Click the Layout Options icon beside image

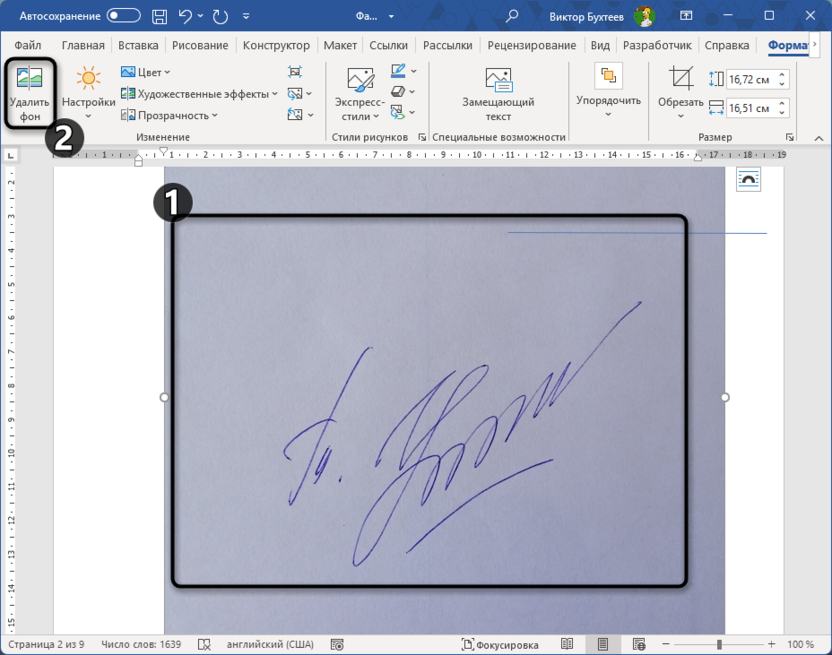coord(748,179)
